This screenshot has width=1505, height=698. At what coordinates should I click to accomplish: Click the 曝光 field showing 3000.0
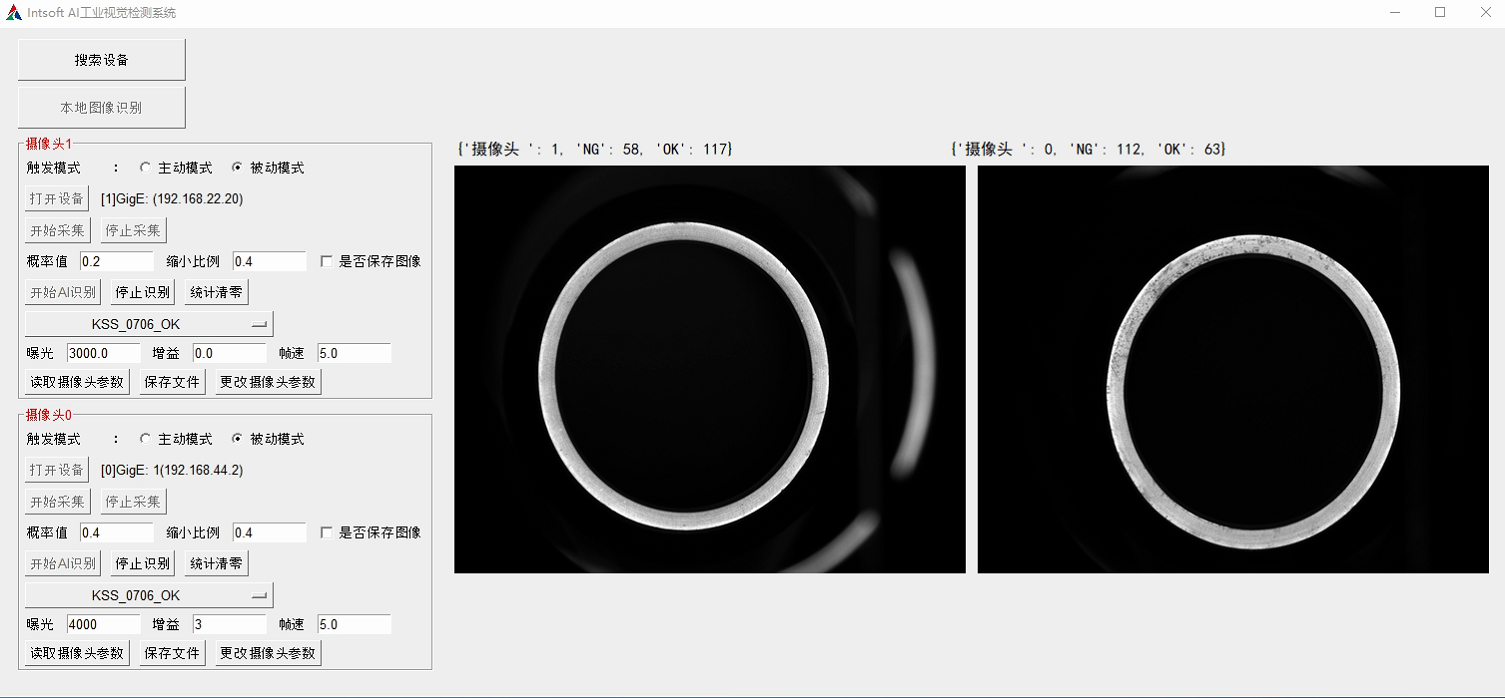click(x=103, y=353)
